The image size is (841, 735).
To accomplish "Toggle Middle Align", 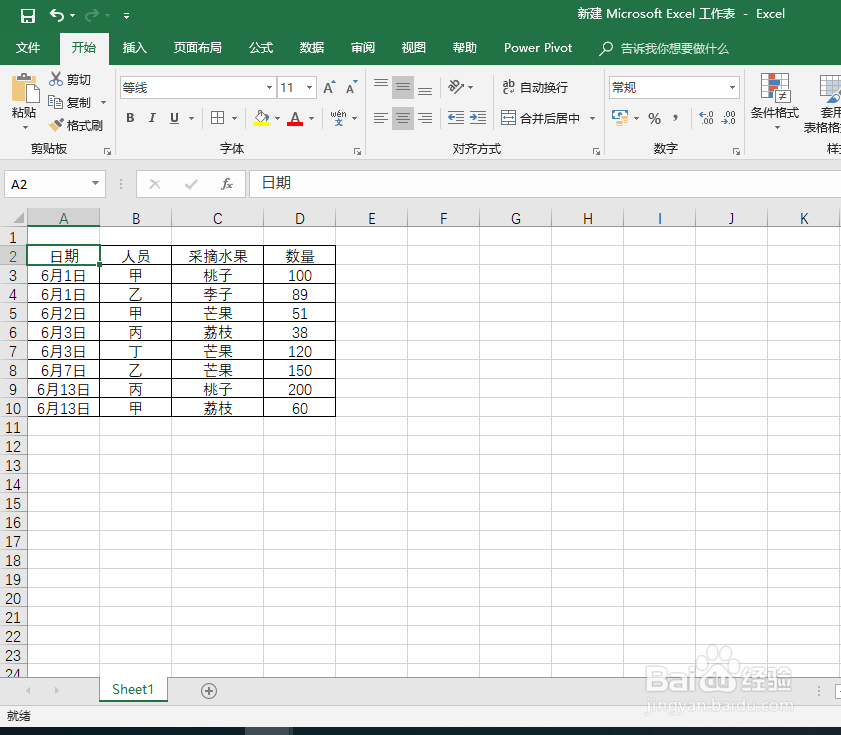I will click(x=403, y=87).
